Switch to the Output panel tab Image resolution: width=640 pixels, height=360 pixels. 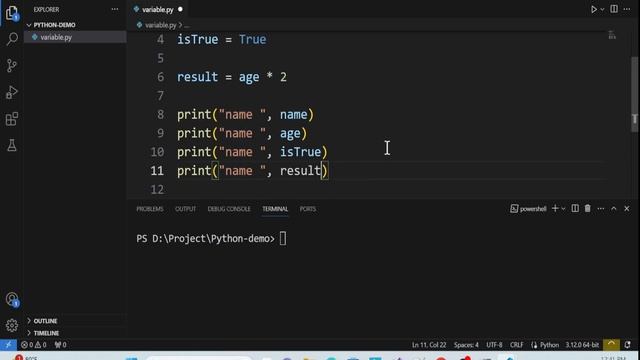point(185,209)
